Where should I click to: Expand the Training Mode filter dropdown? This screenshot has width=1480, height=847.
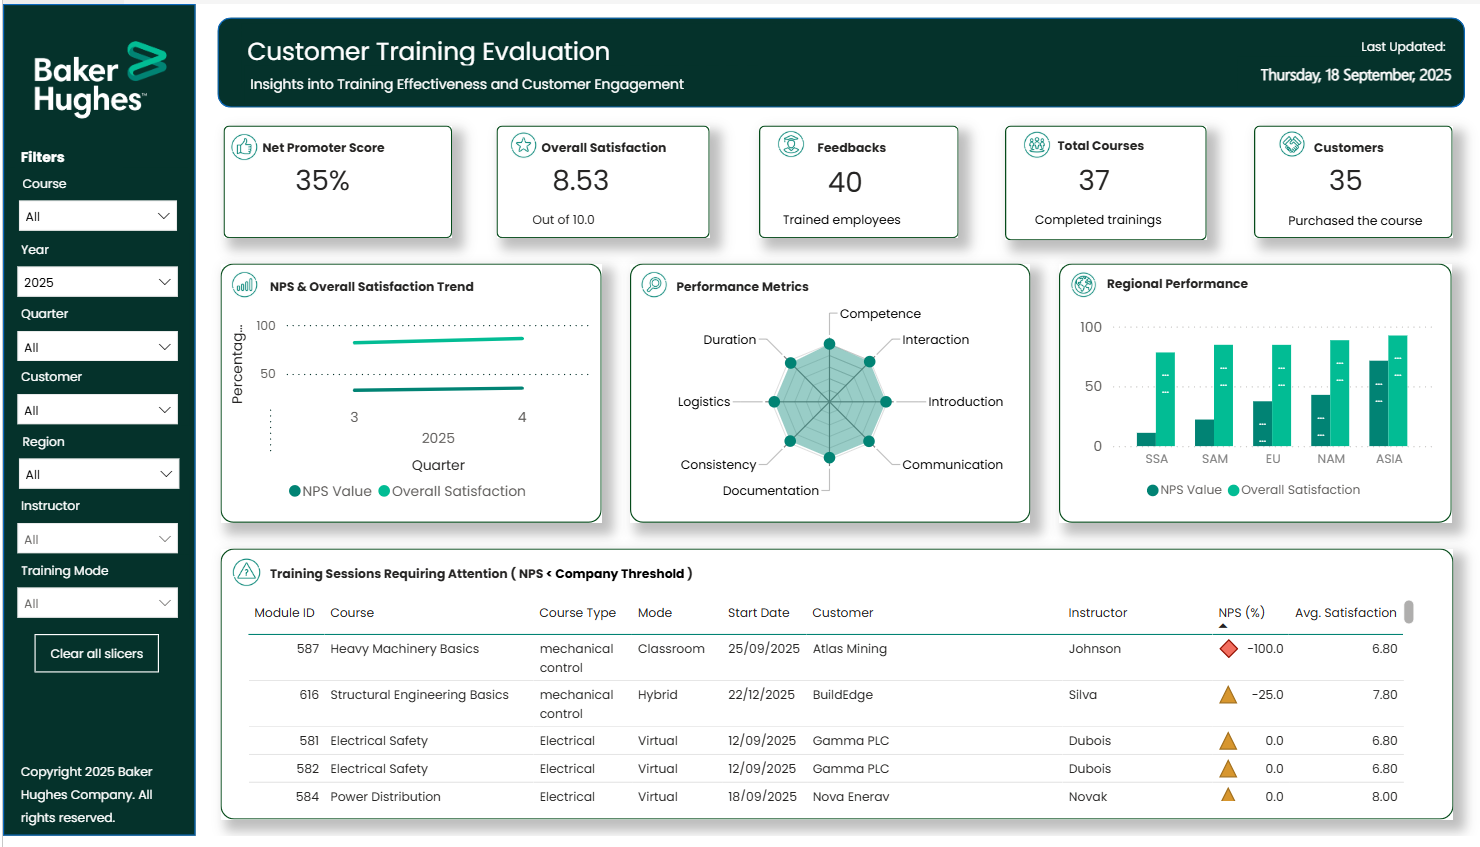98,603
